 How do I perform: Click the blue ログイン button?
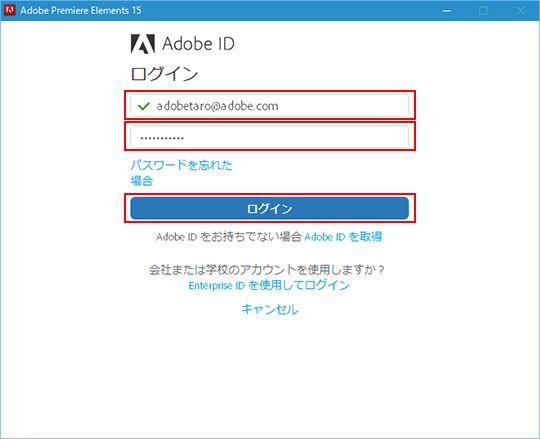[x=270, y=208]
